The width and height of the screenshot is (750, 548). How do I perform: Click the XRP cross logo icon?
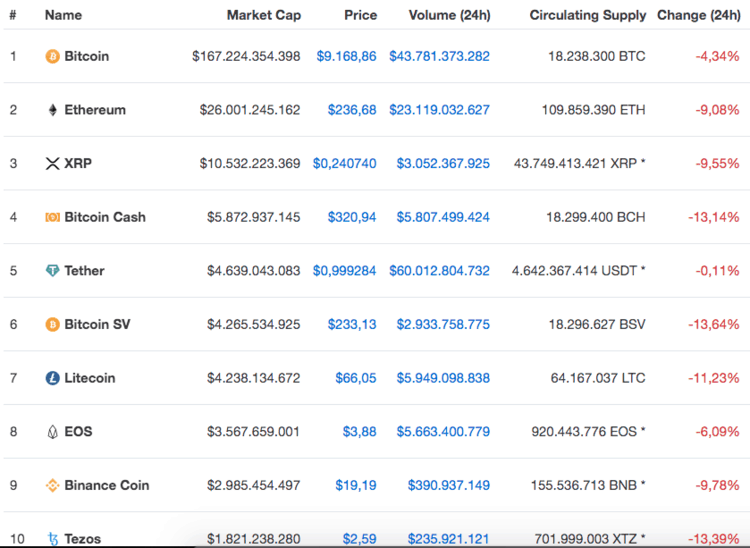tap(52, 164)
